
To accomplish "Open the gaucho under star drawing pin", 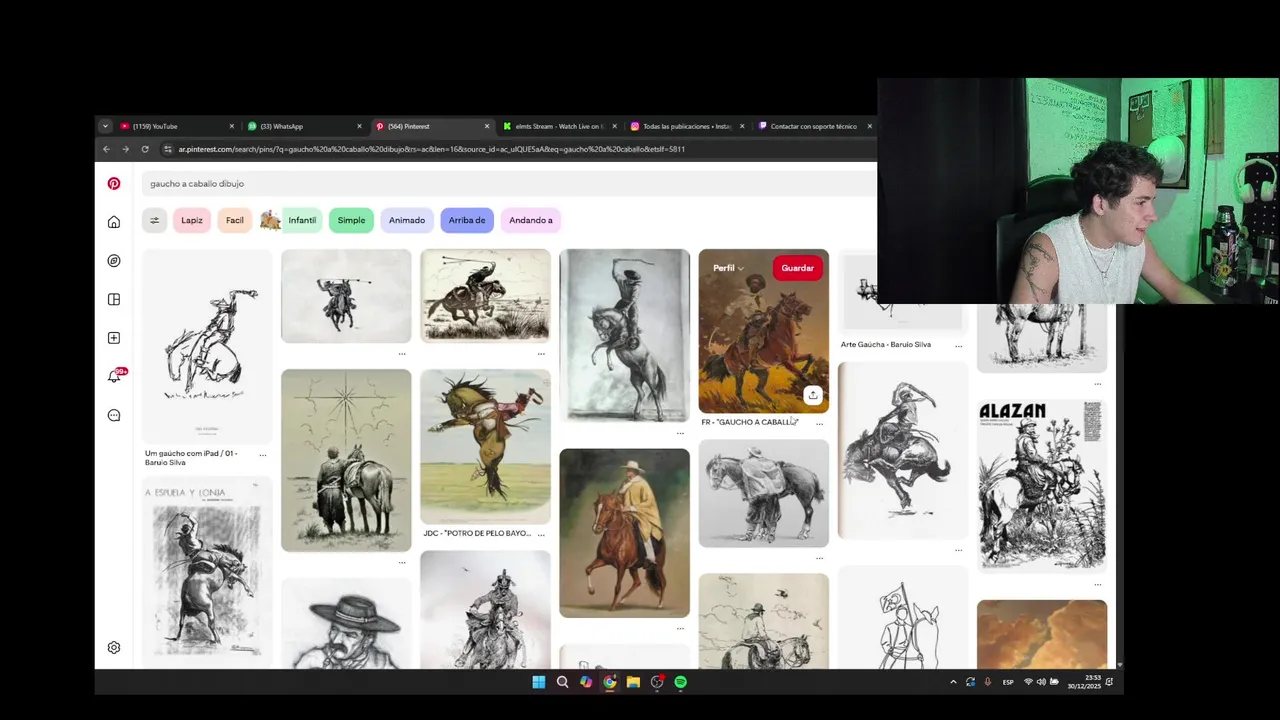I will click(x=346, y=460).
